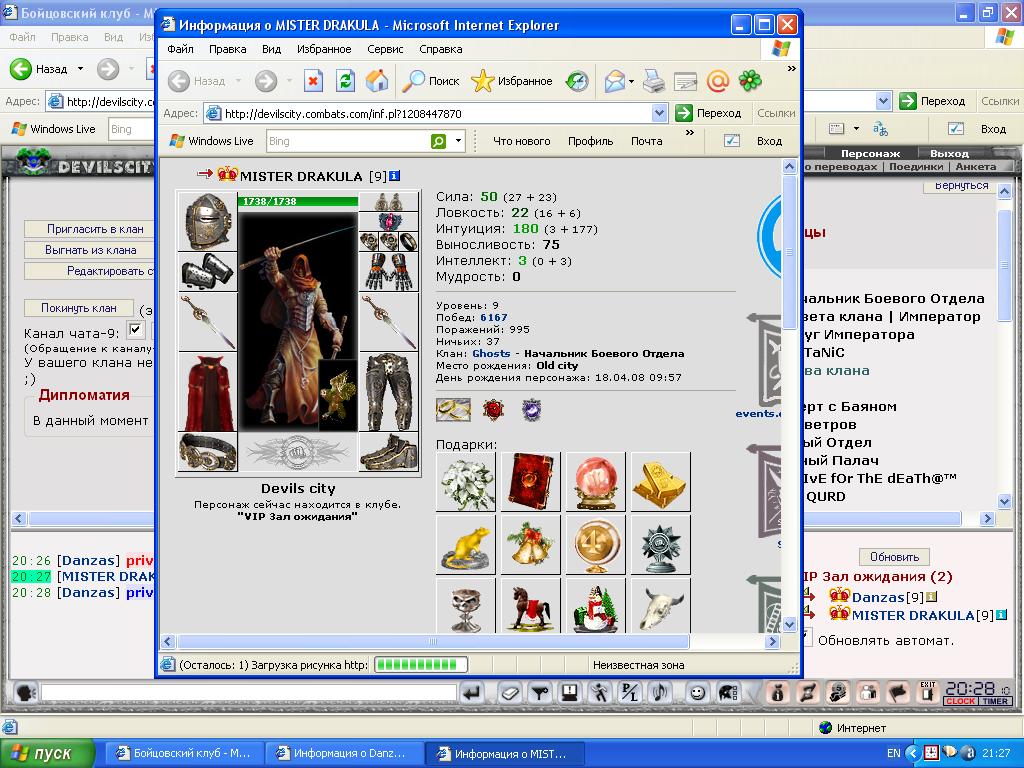Viewport: 1024px width, 768px height.
Task: Switch to Бойцовский клуб taskbar window
Action: [185, 753]
